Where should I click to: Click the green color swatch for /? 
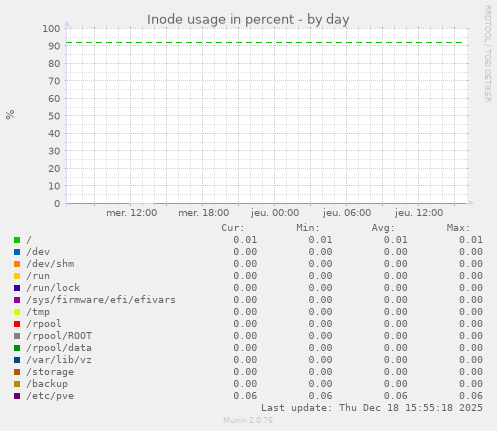[x=17, y=240]
